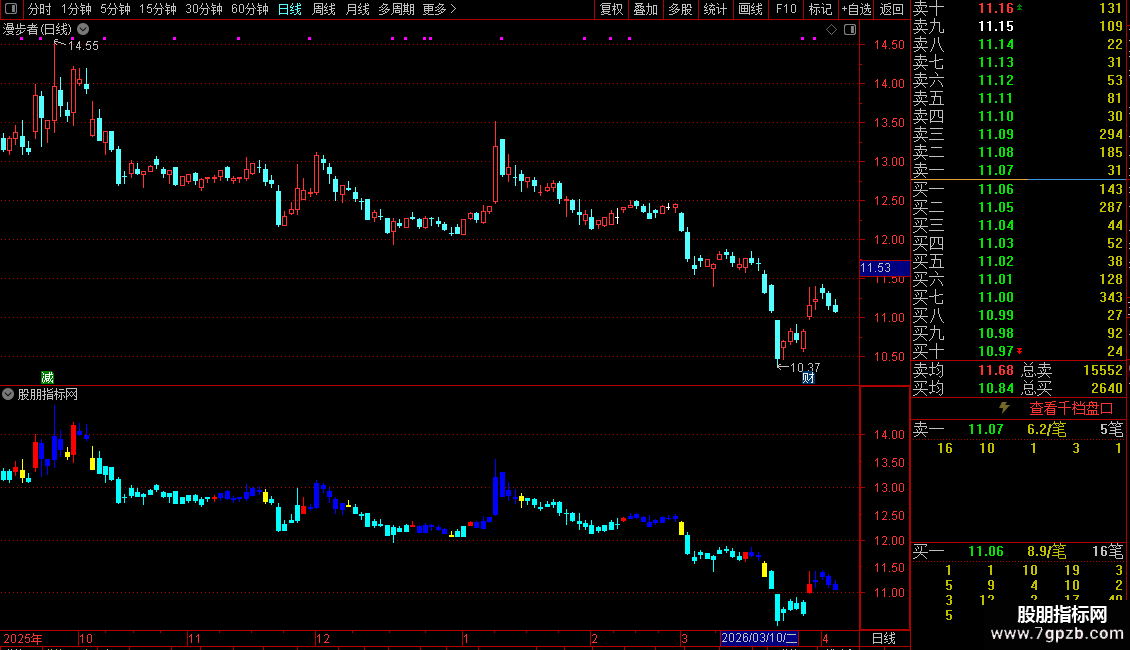Switch to 分时 chart tab
Viewport: 1130px width, 650px height.
(x=40, y=9)
